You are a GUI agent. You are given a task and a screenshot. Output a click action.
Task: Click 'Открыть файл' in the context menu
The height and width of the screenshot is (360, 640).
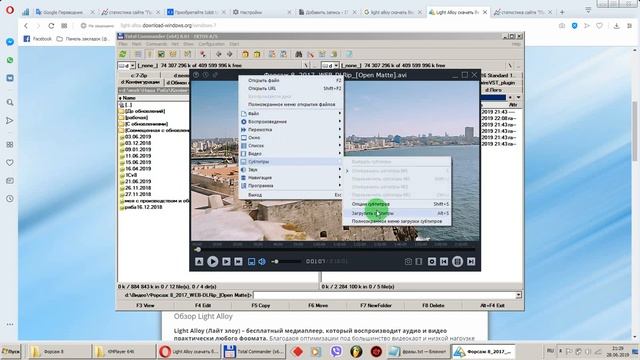291,80
